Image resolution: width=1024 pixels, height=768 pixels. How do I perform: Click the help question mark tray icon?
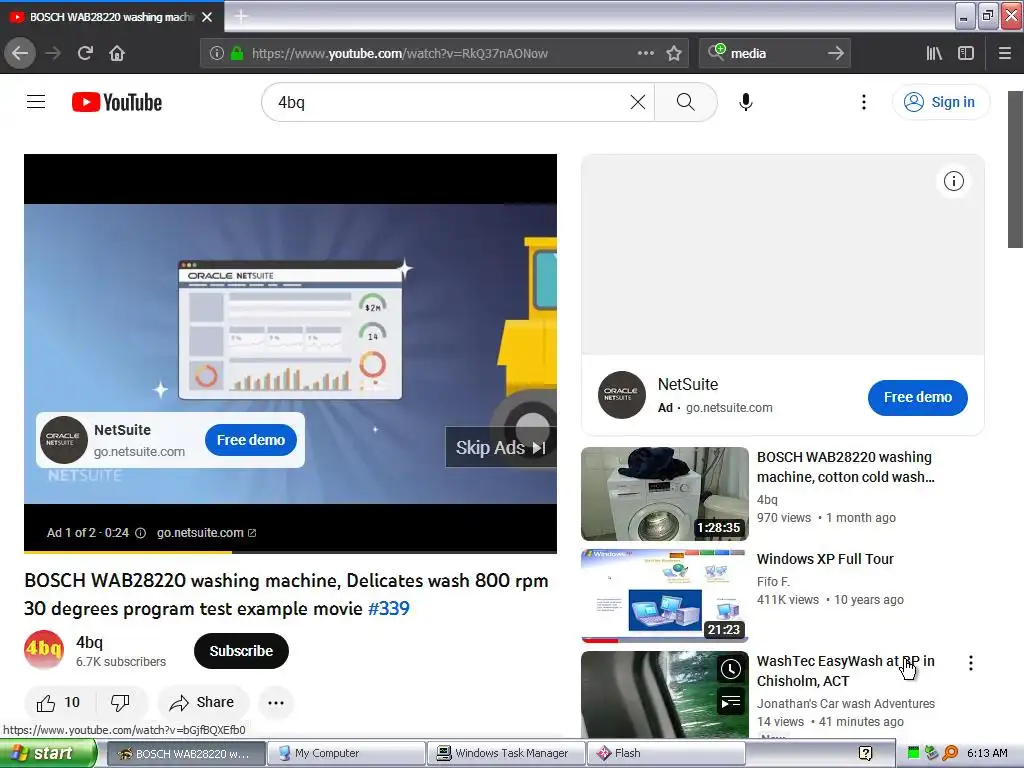coord(865,754)
